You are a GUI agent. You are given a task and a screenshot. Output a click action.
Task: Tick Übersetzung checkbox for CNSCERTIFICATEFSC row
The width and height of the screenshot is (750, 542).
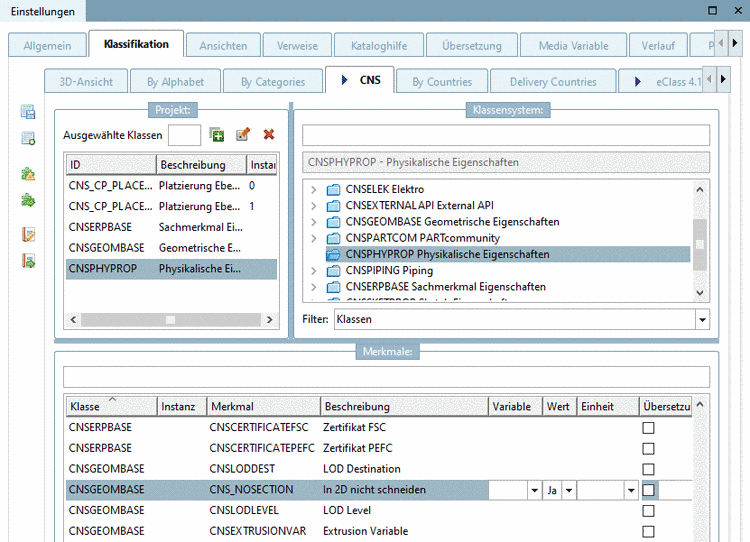tap(648, 427)
